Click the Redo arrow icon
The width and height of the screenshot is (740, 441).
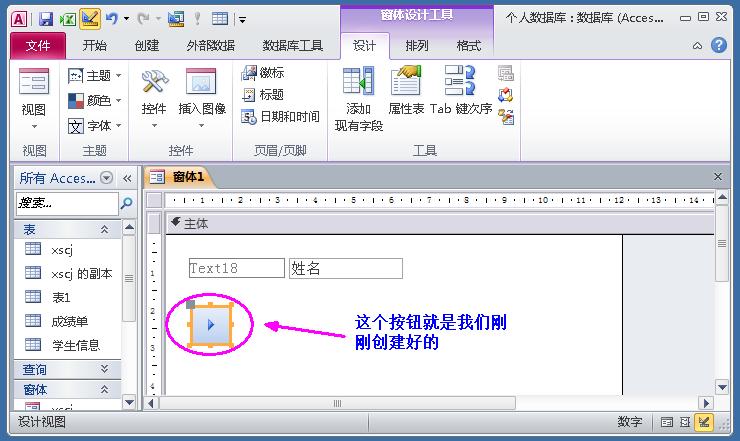tap(143, 19)
